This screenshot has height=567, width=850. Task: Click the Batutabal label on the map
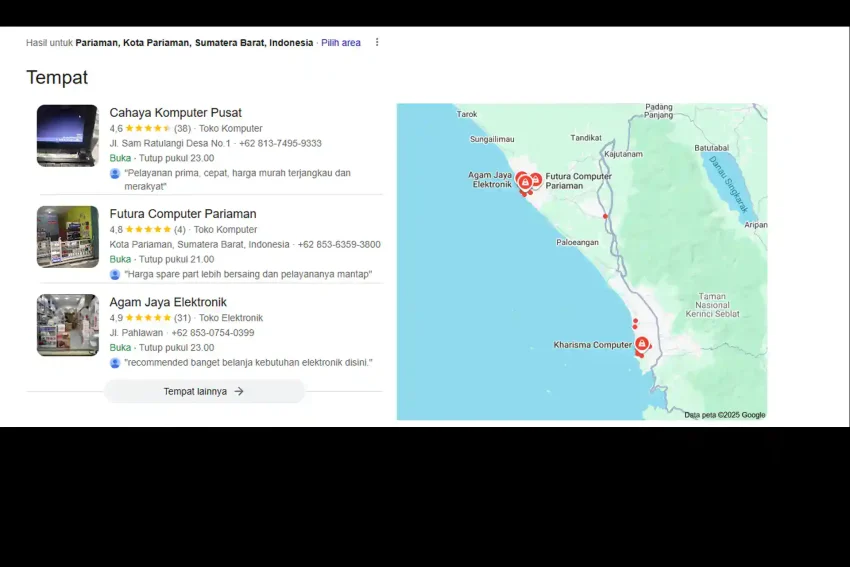pos(711,147)
